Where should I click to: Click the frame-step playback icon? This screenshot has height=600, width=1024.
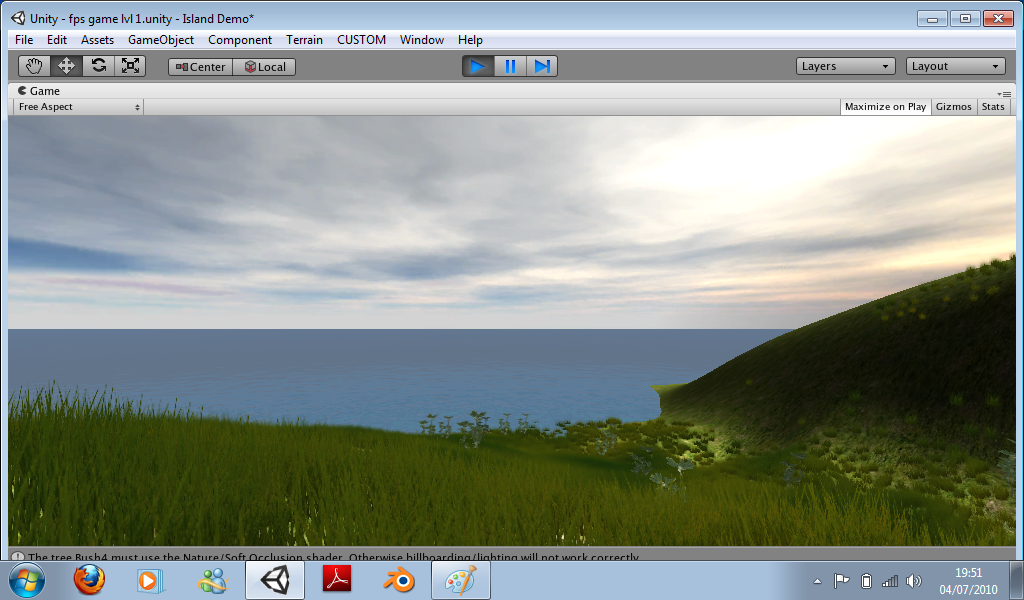pos(542,65)
